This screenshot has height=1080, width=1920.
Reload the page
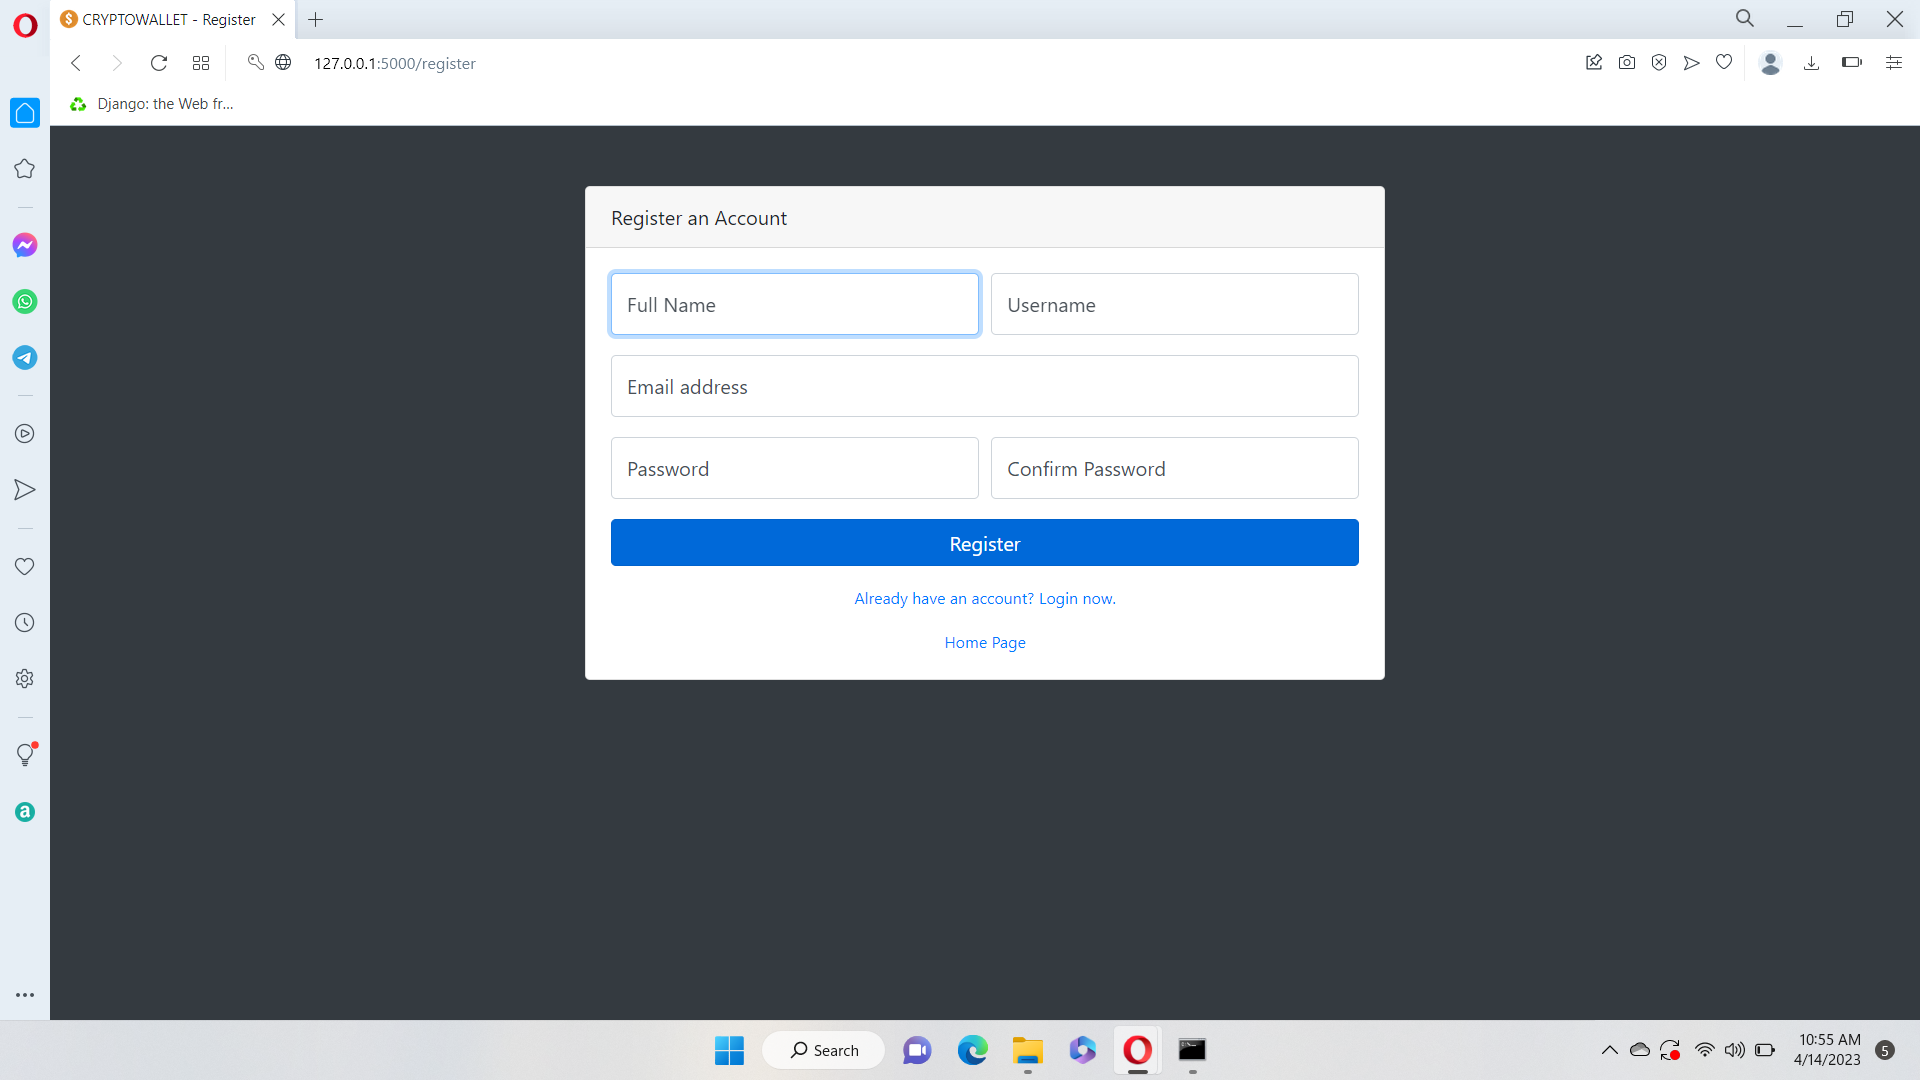coord(159,62)
